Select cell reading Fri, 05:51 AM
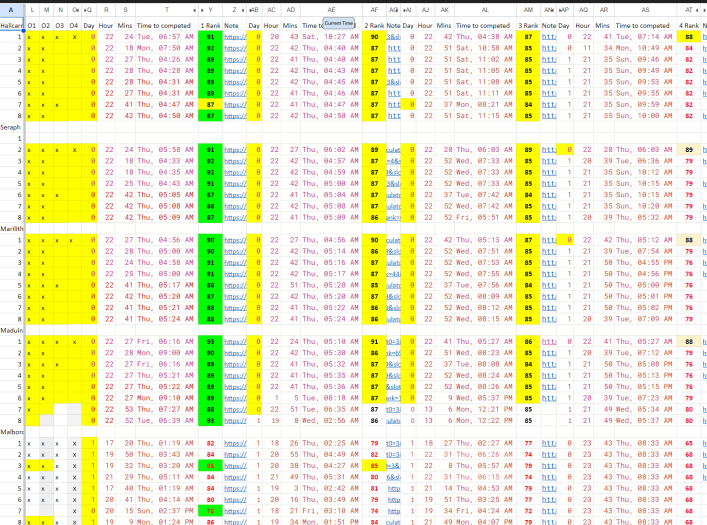The image size is (707, 525). 485,217
